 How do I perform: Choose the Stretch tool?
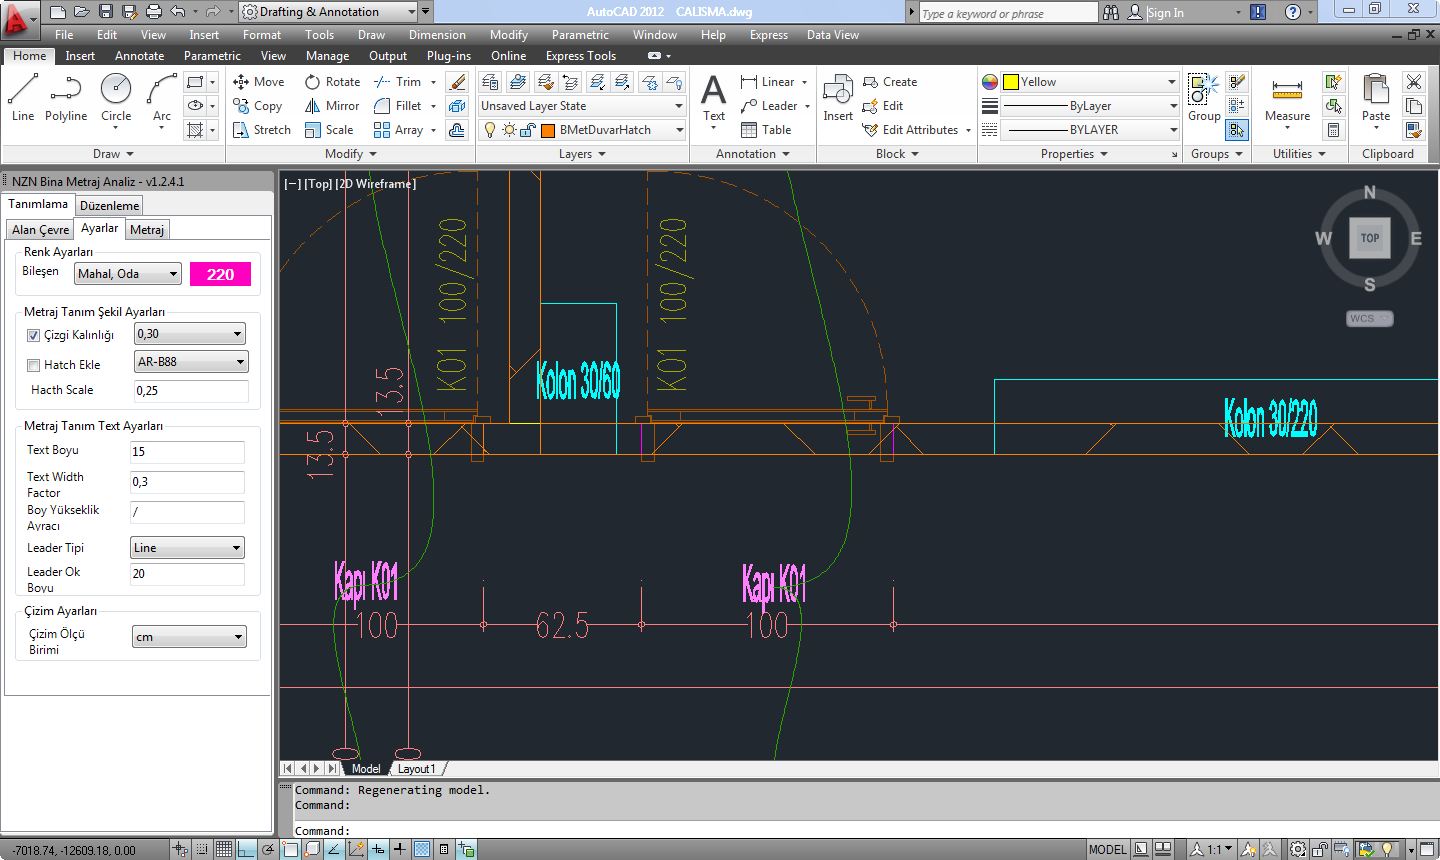261,130
